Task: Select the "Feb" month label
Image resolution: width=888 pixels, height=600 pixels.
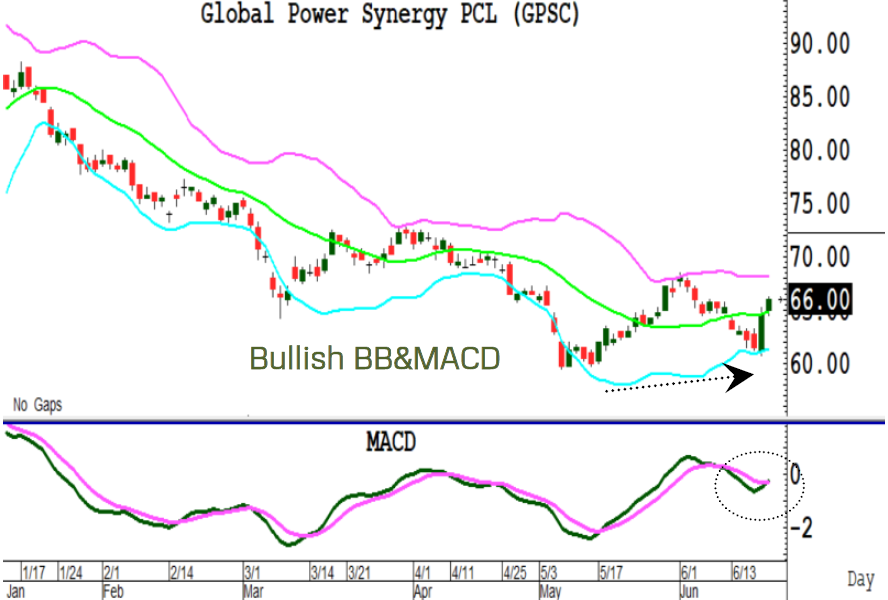Action: pos(113,591)
